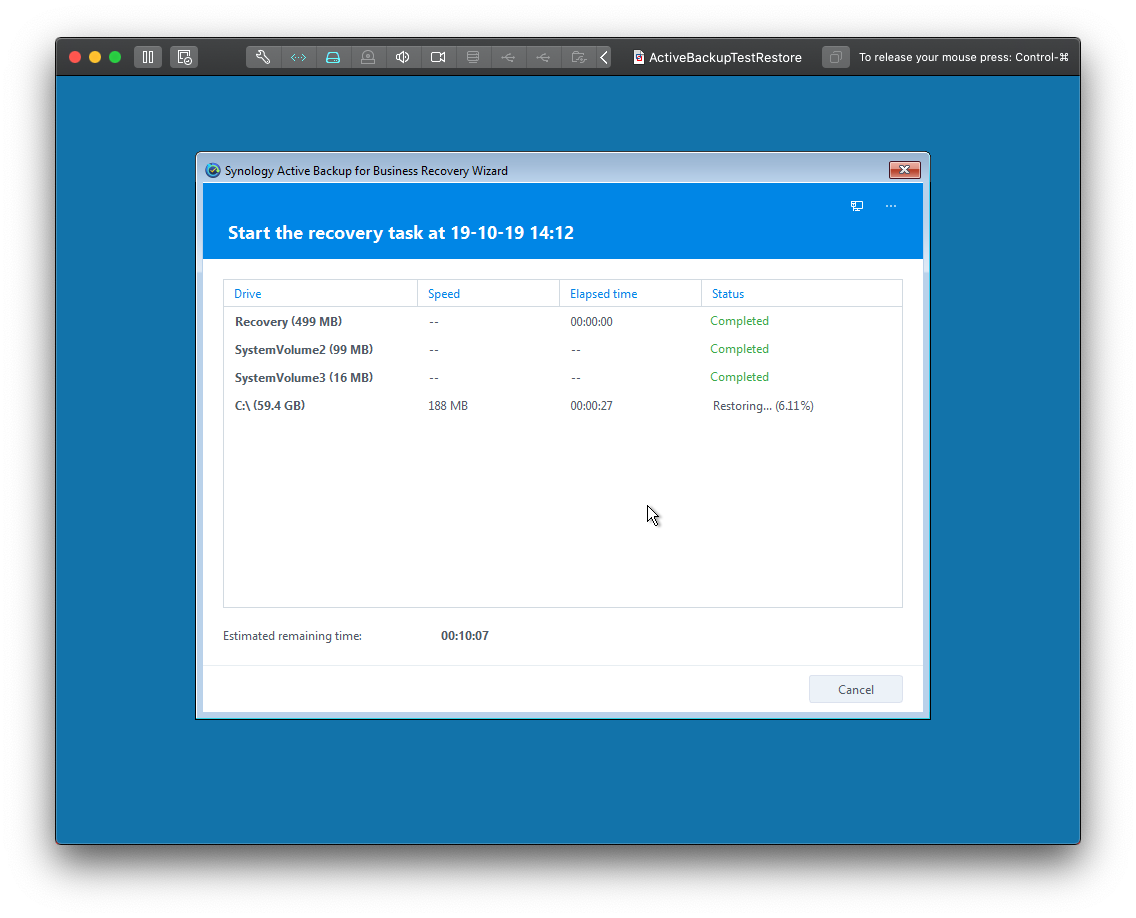This screenshot has width=1136, height=918.
Task: Click the printer device toolbar icon
Action: point(473,57)
